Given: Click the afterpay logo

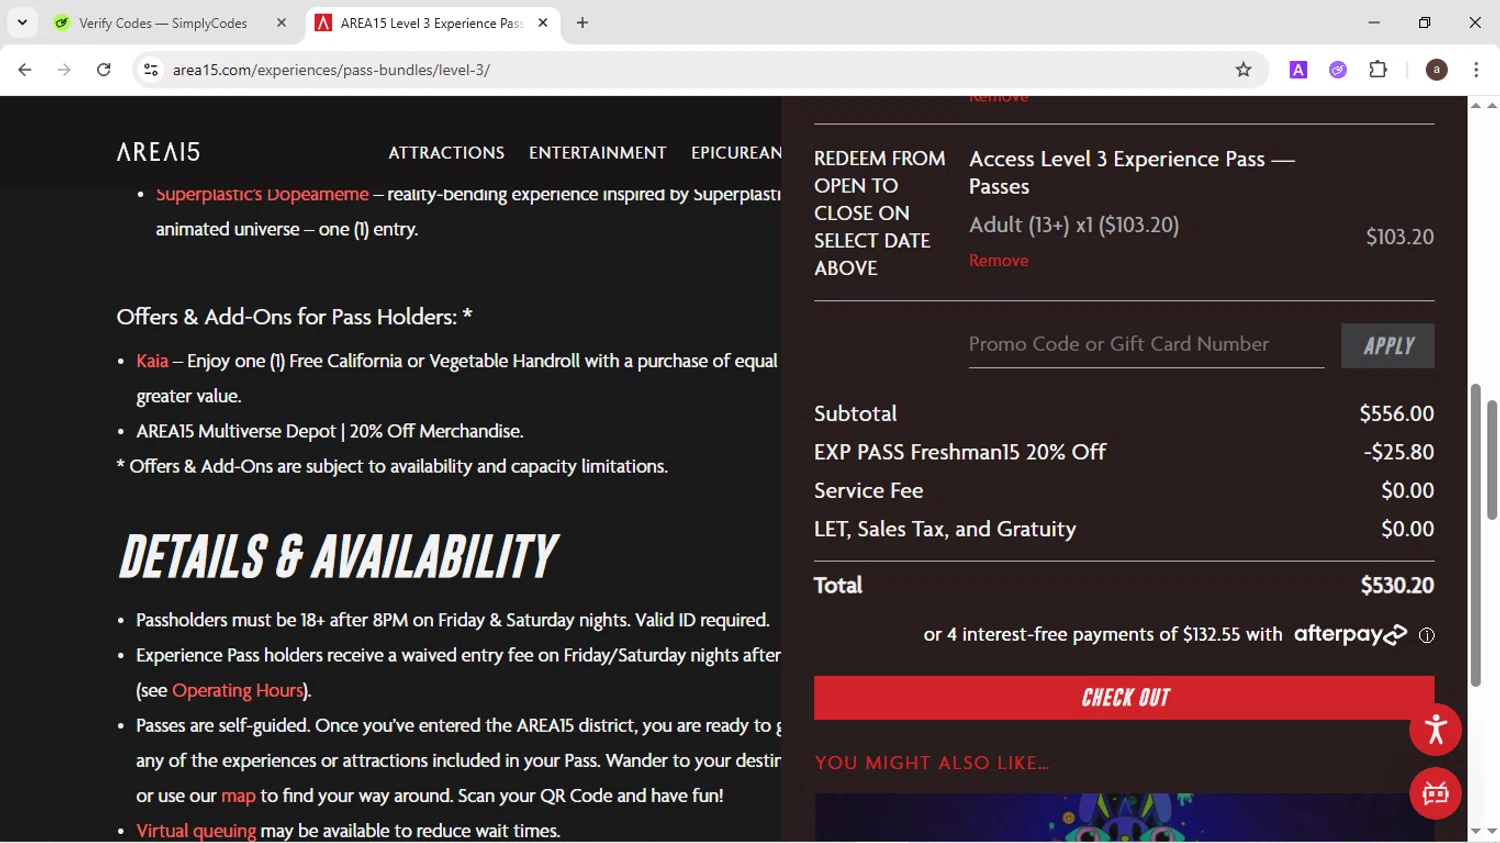Looking at the screenshot, I should 1350,635.
